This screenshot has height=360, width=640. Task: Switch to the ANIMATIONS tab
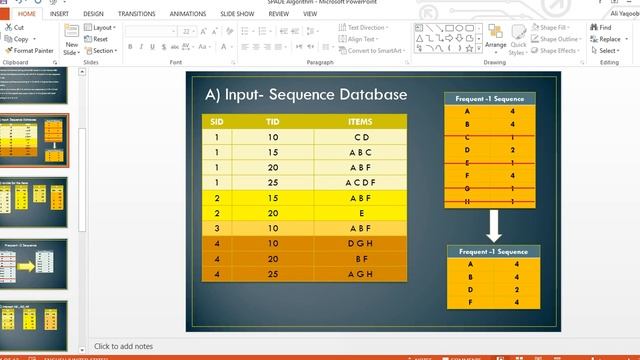point(188,14)
